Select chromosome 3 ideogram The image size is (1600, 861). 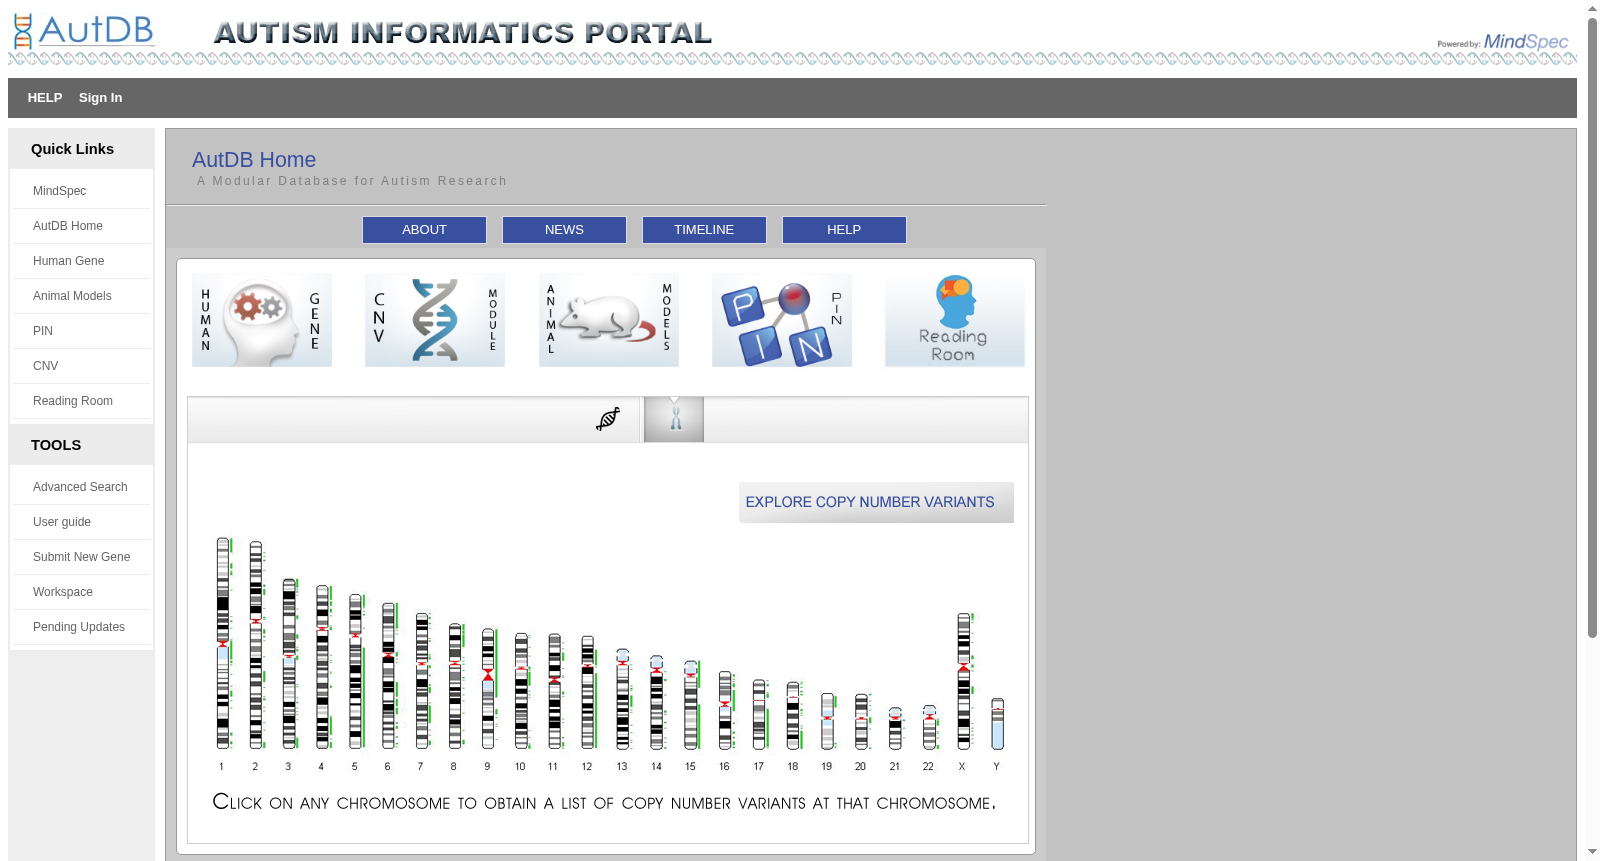click(x=289, y=663)
